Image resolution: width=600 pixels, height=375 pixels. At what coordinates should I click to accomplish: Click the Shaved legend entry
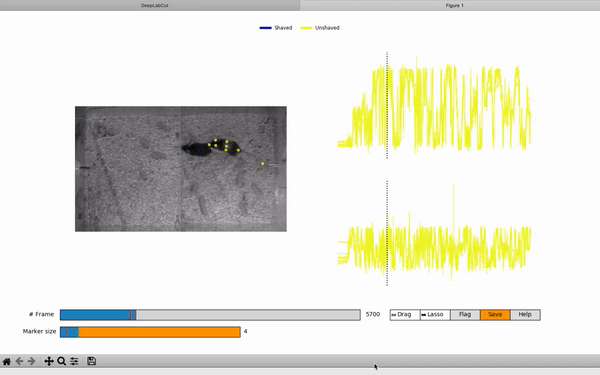[276, 28]
